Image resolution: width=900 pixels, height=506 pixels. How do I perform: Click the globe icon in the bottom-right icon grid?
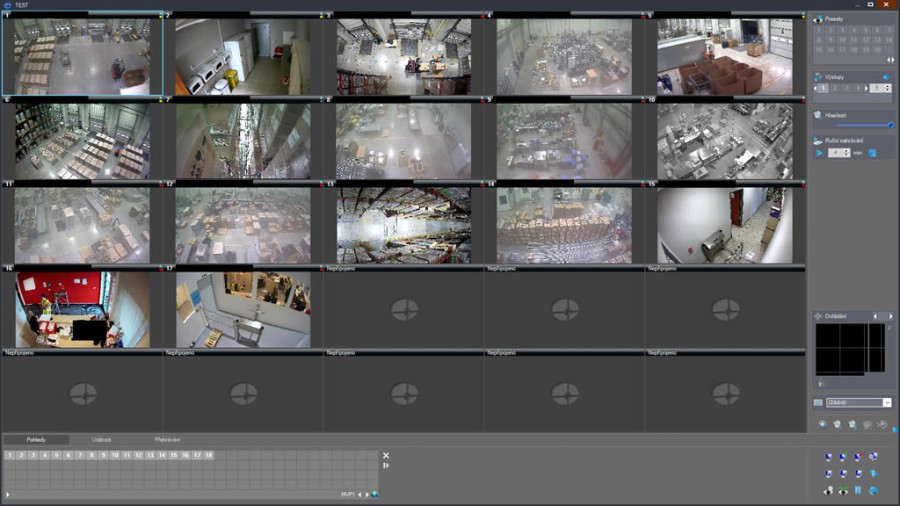[x=872, y=490]
